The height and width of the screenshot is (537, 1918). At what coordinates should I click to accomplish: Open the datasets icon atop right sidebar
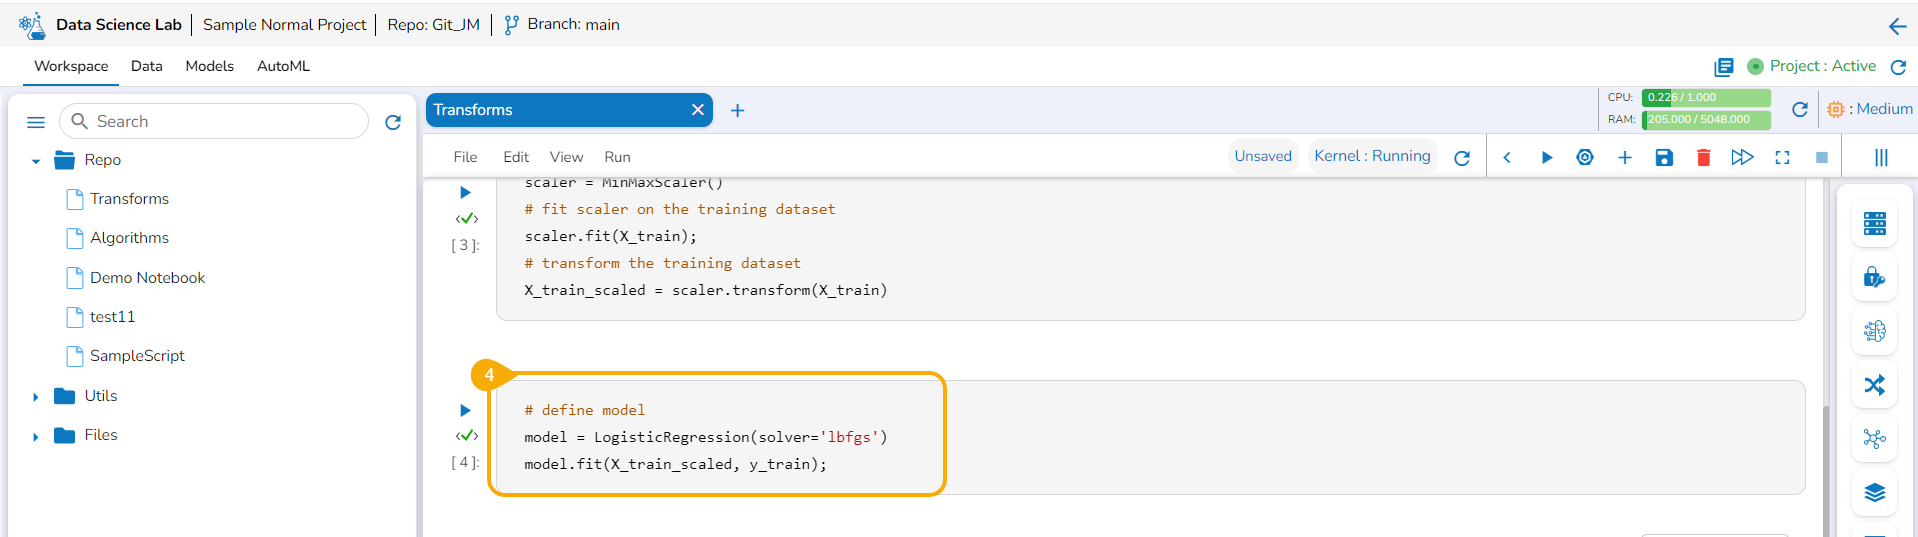[1874, 224]
